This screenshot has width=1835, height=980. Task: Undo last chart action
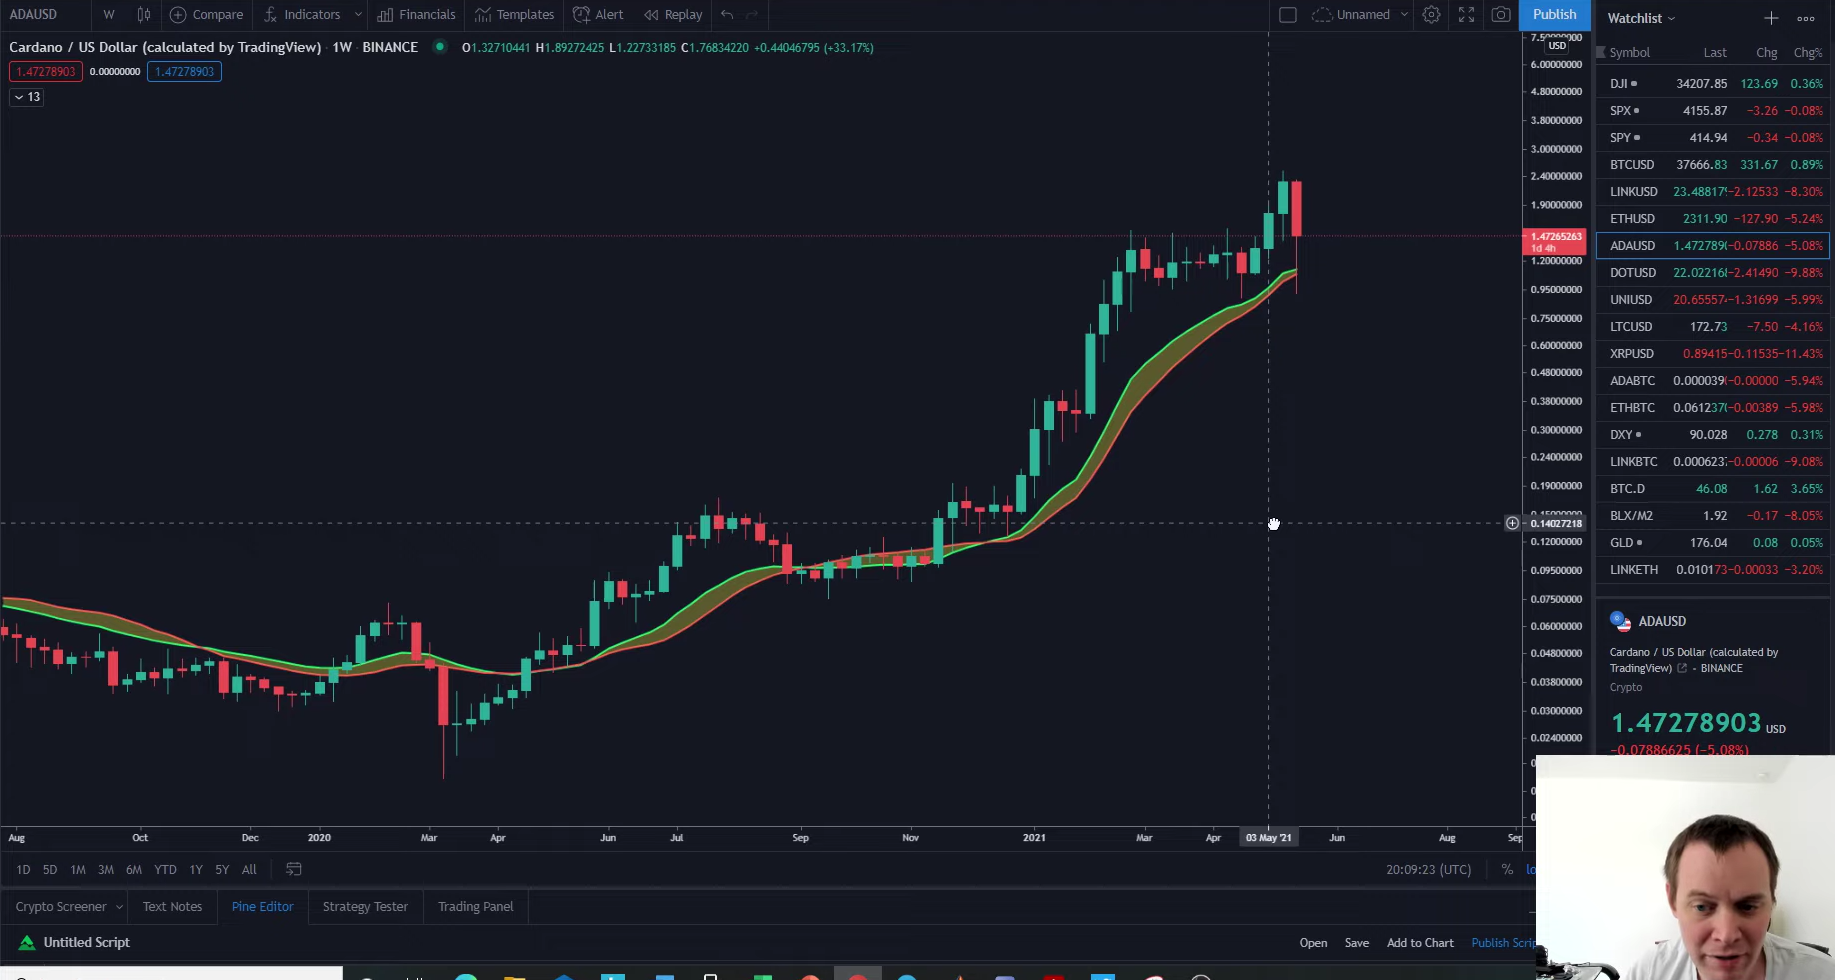727,14
